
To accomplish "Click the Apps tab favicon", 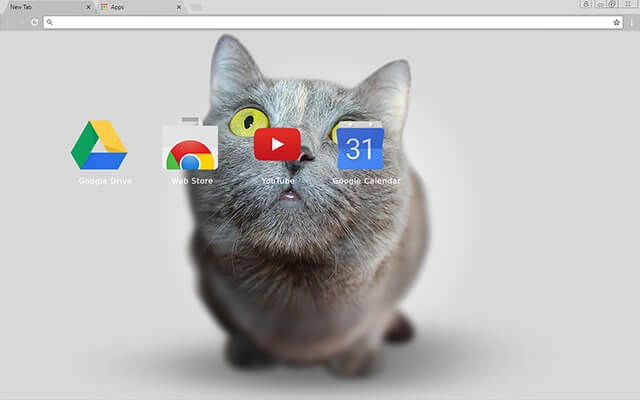I will [x=104, y=7].
